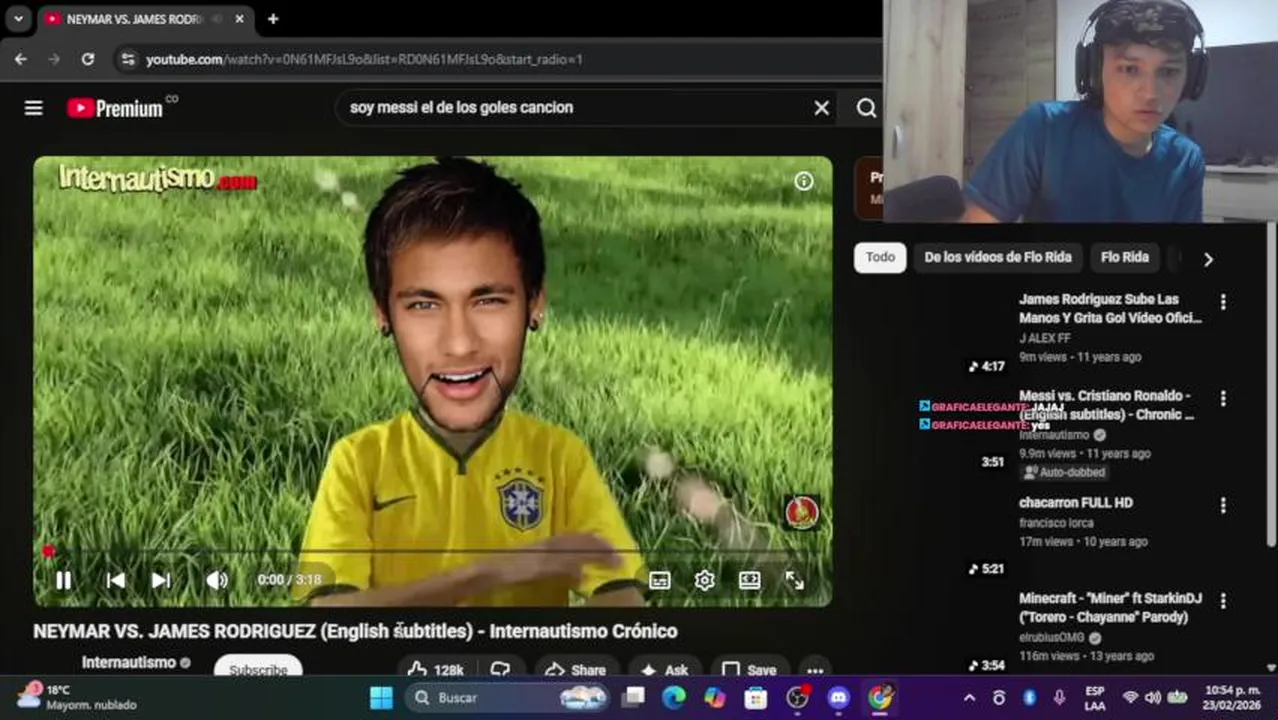Viewport: 1278px width, 720px height.
Task: Open Discord from taskbar
Action: tap(839, 697)
